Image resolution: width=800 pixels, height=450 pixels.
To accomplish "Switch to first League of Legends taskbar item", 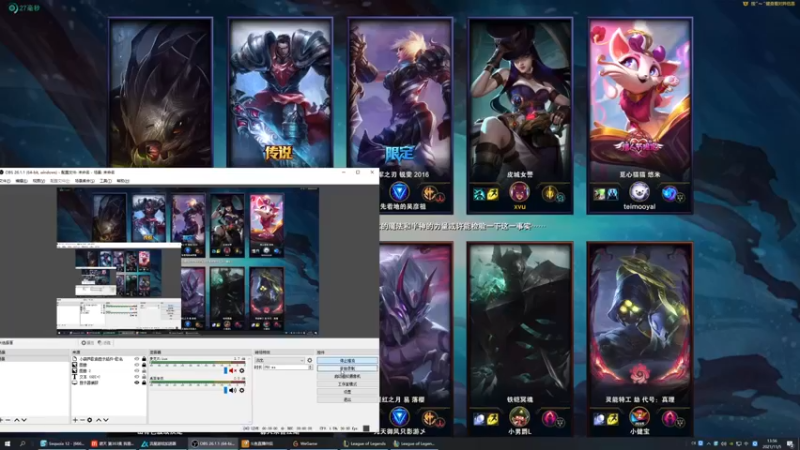I will point(365,444).
